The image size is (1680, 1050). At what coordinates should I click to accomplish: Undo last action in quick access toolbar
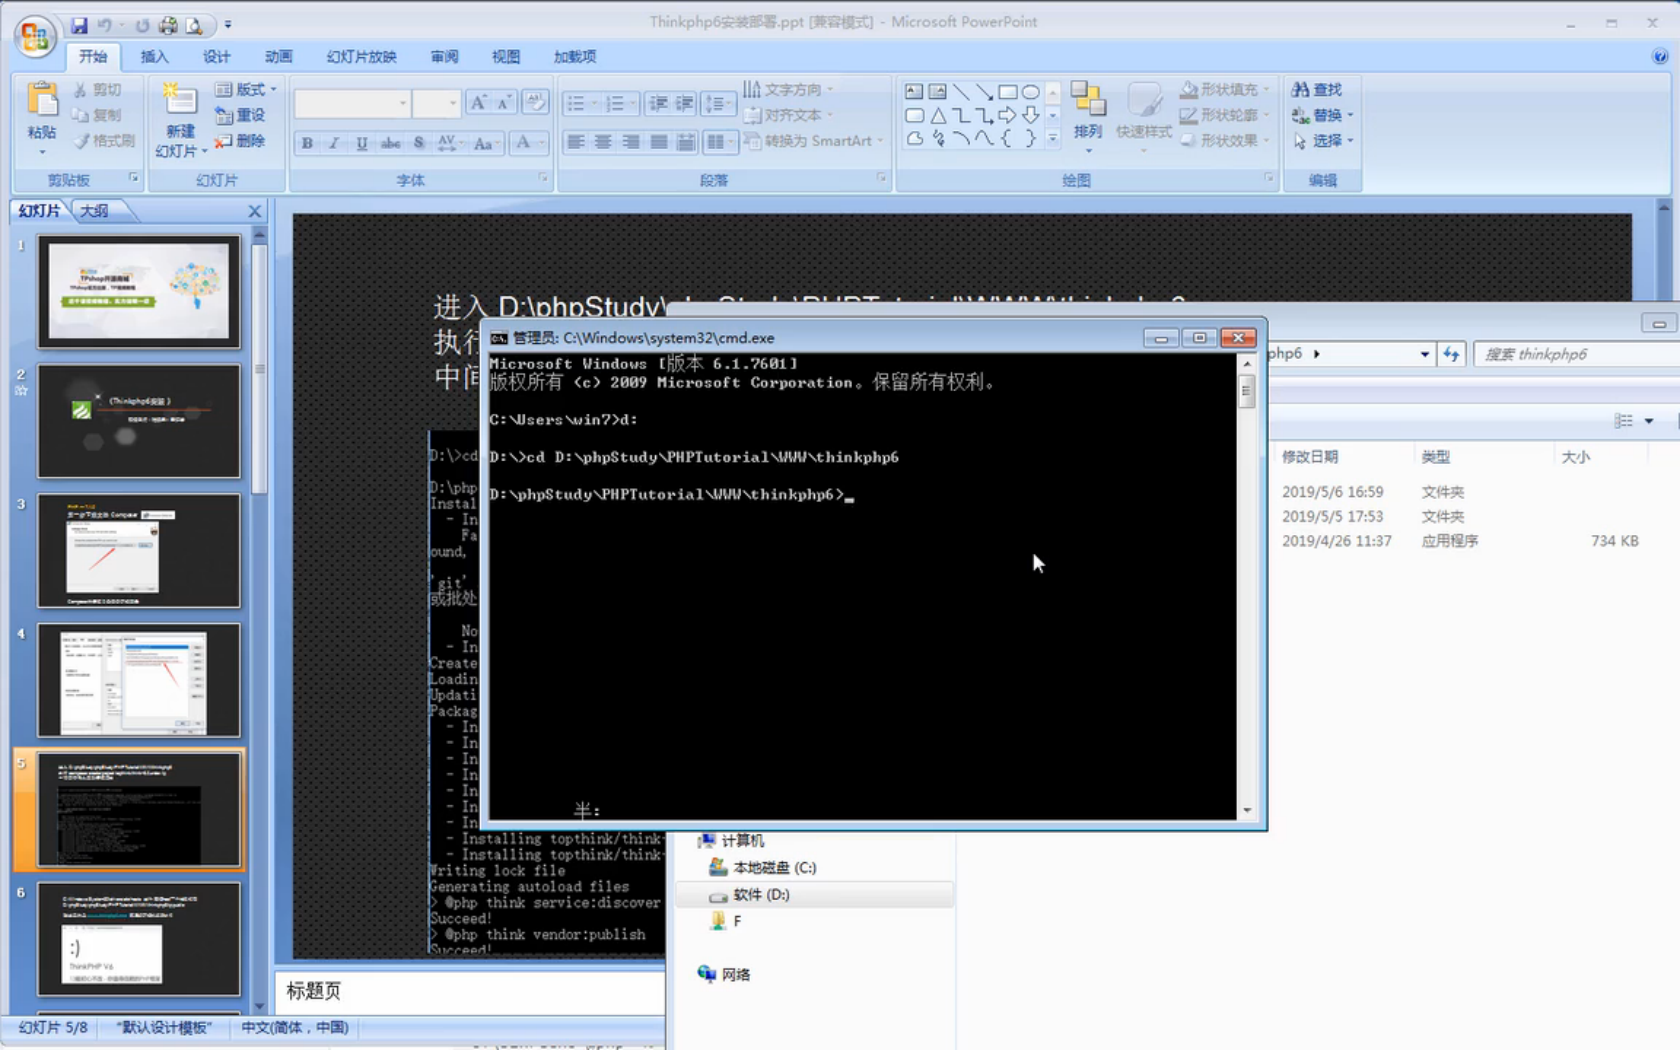coord(104,25)
